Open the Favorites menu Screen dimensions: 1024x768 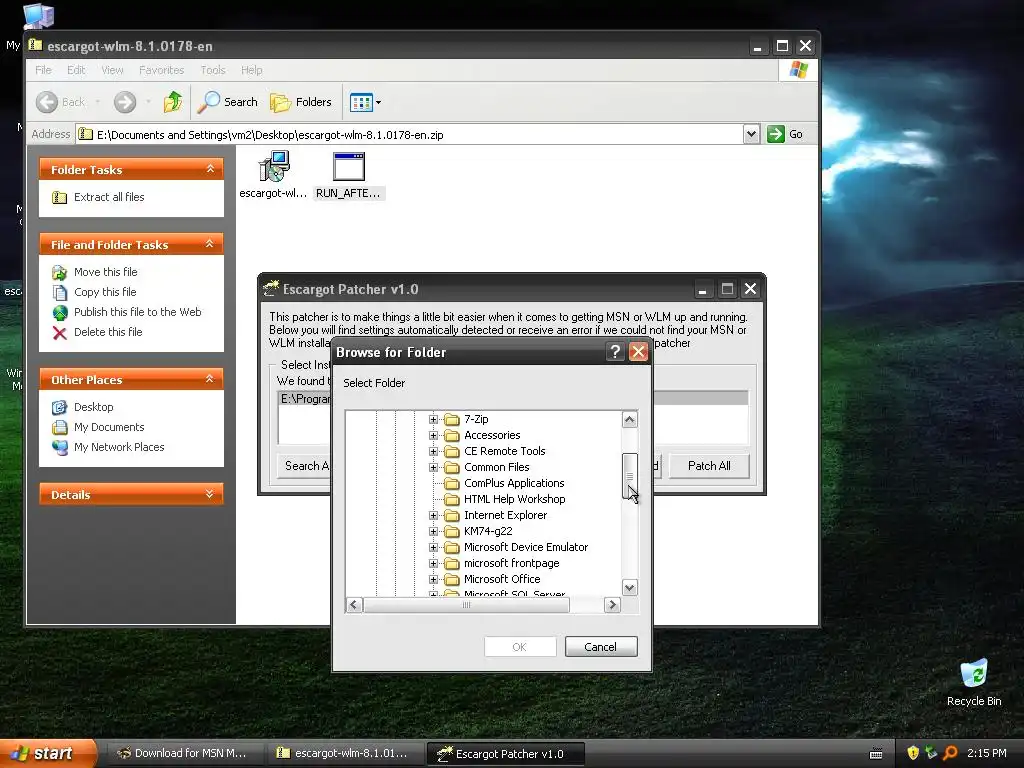pos(161,70)
